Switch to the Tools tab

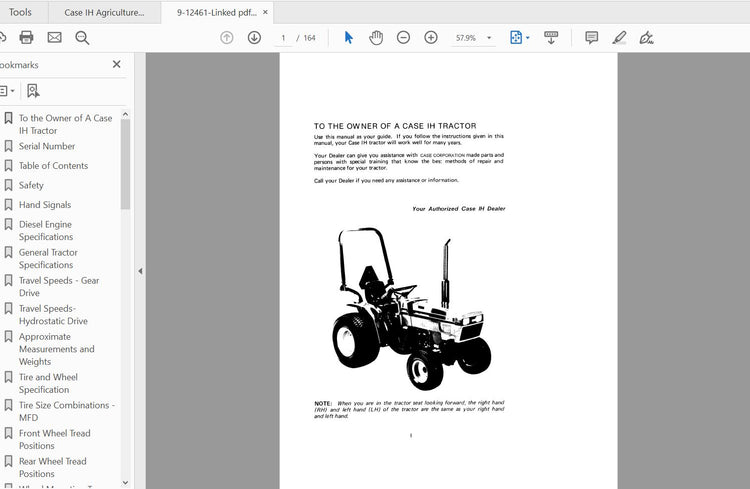click(20, 12)
